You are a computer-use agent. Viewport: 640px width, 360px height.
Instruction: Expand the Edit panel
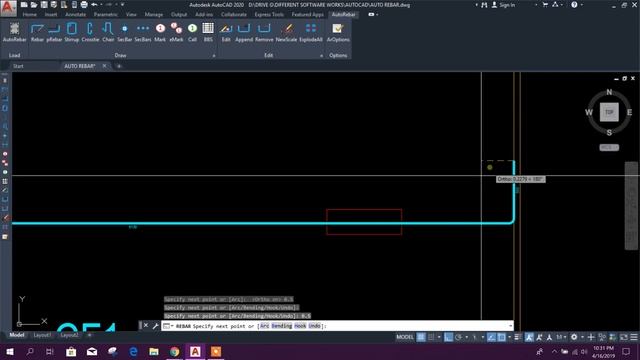pos(321,56)
